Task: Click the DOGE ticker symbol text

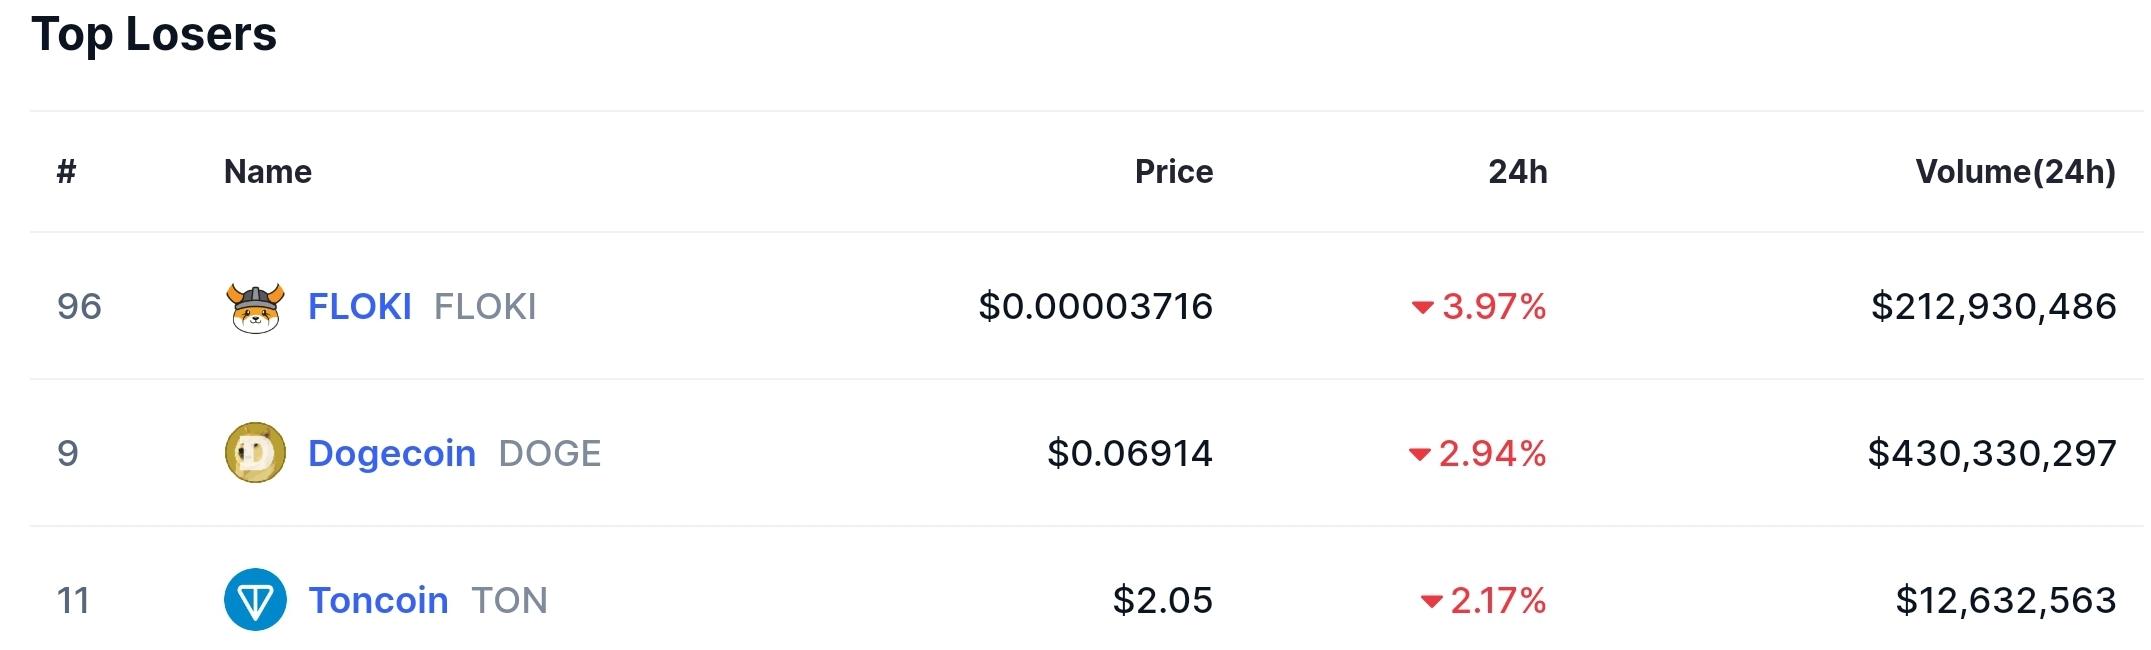Action: tap(550, 454)
